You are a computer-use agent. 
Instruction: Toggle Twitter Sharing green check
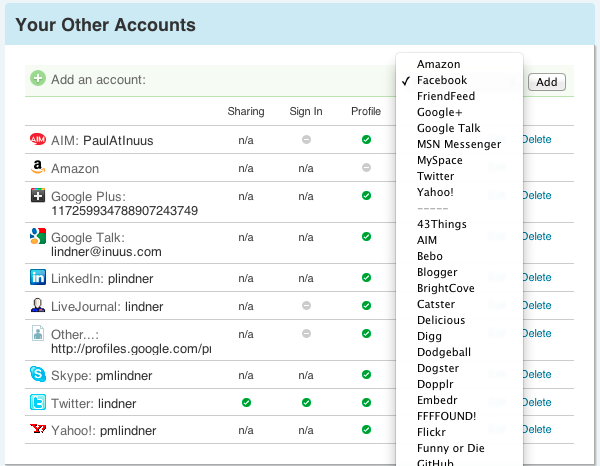[x=246, y=402]
